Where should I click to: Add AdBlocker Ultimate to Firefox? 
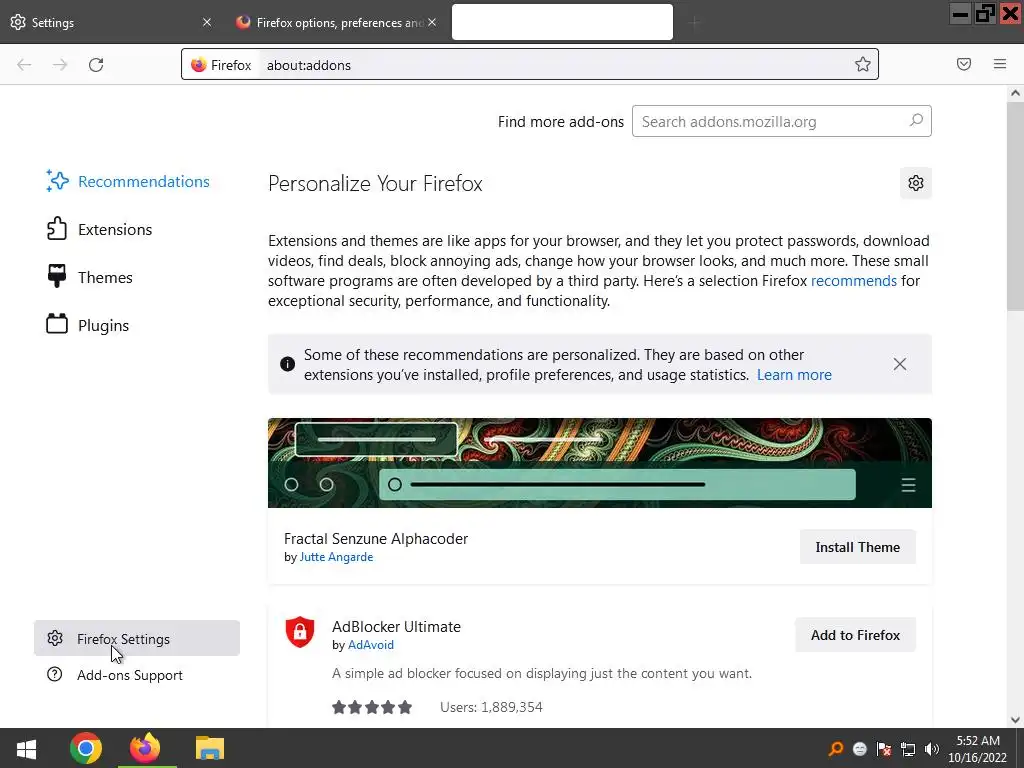855,635
